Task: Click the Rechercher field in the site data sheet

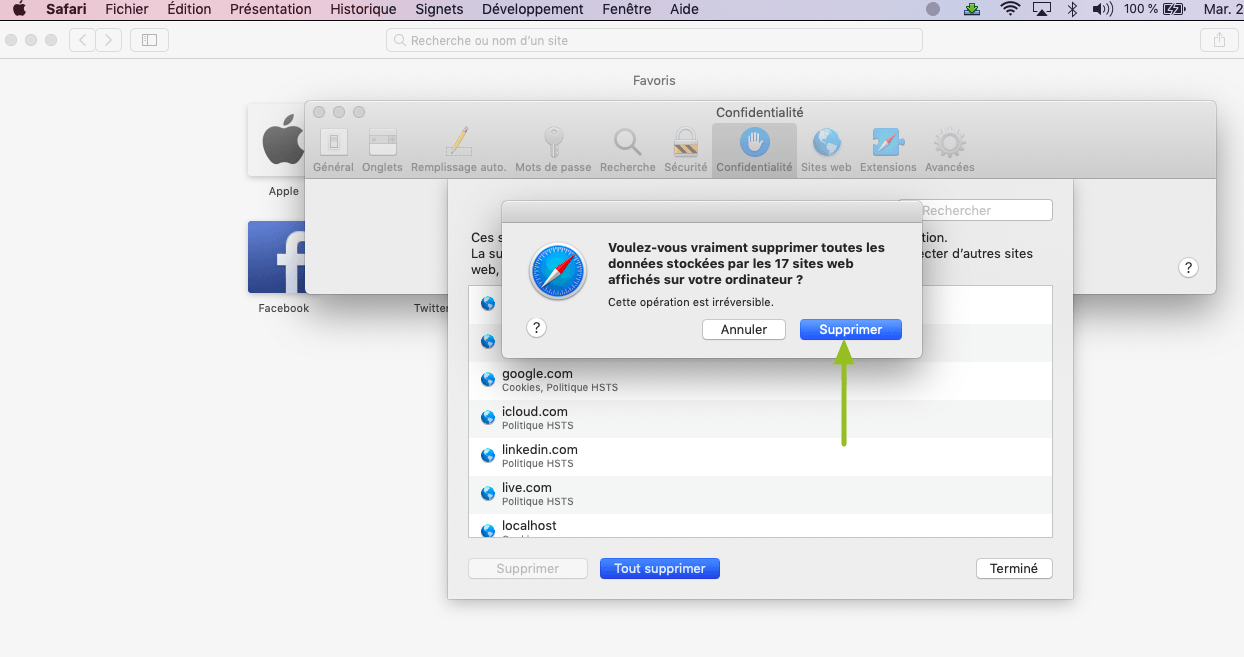Action: [975, 210]
